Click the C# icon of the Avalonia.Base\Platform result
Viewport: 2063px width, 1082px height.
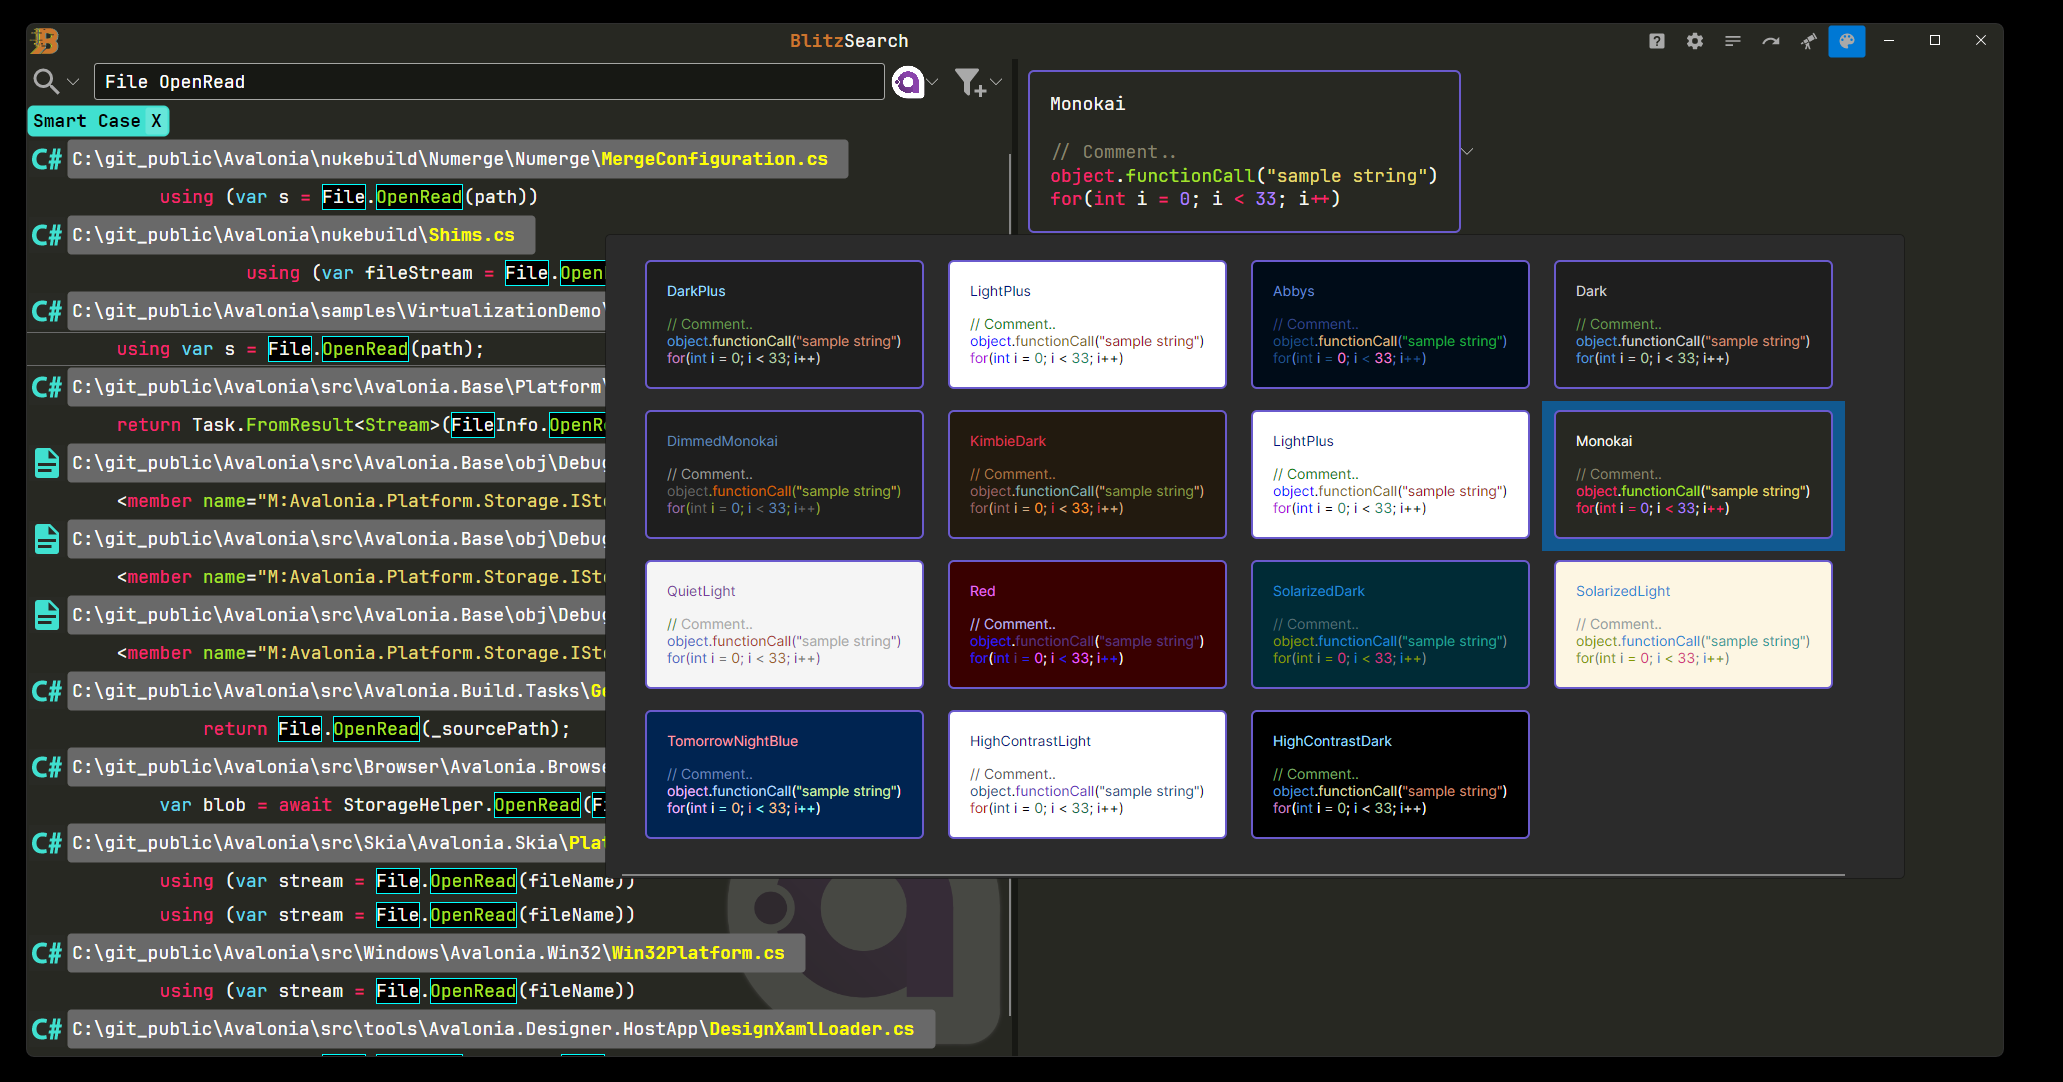47,387
